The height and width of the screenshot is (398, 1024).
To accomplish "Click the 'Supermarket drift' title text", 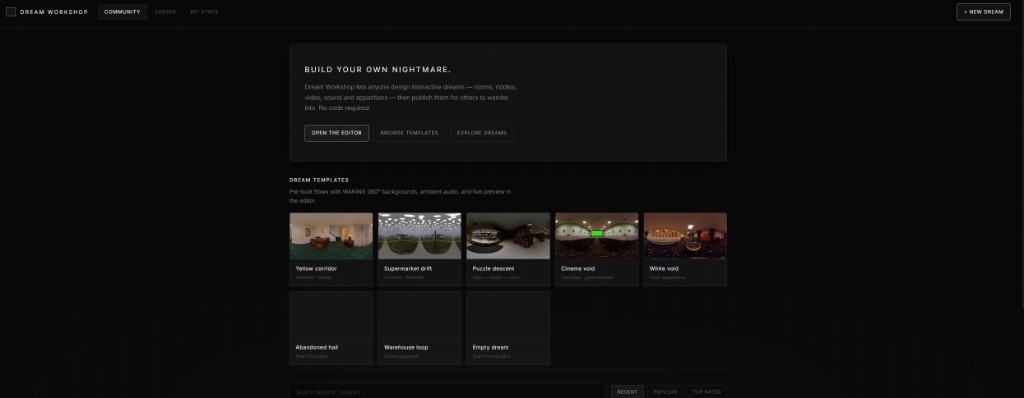I will point(408,269).
